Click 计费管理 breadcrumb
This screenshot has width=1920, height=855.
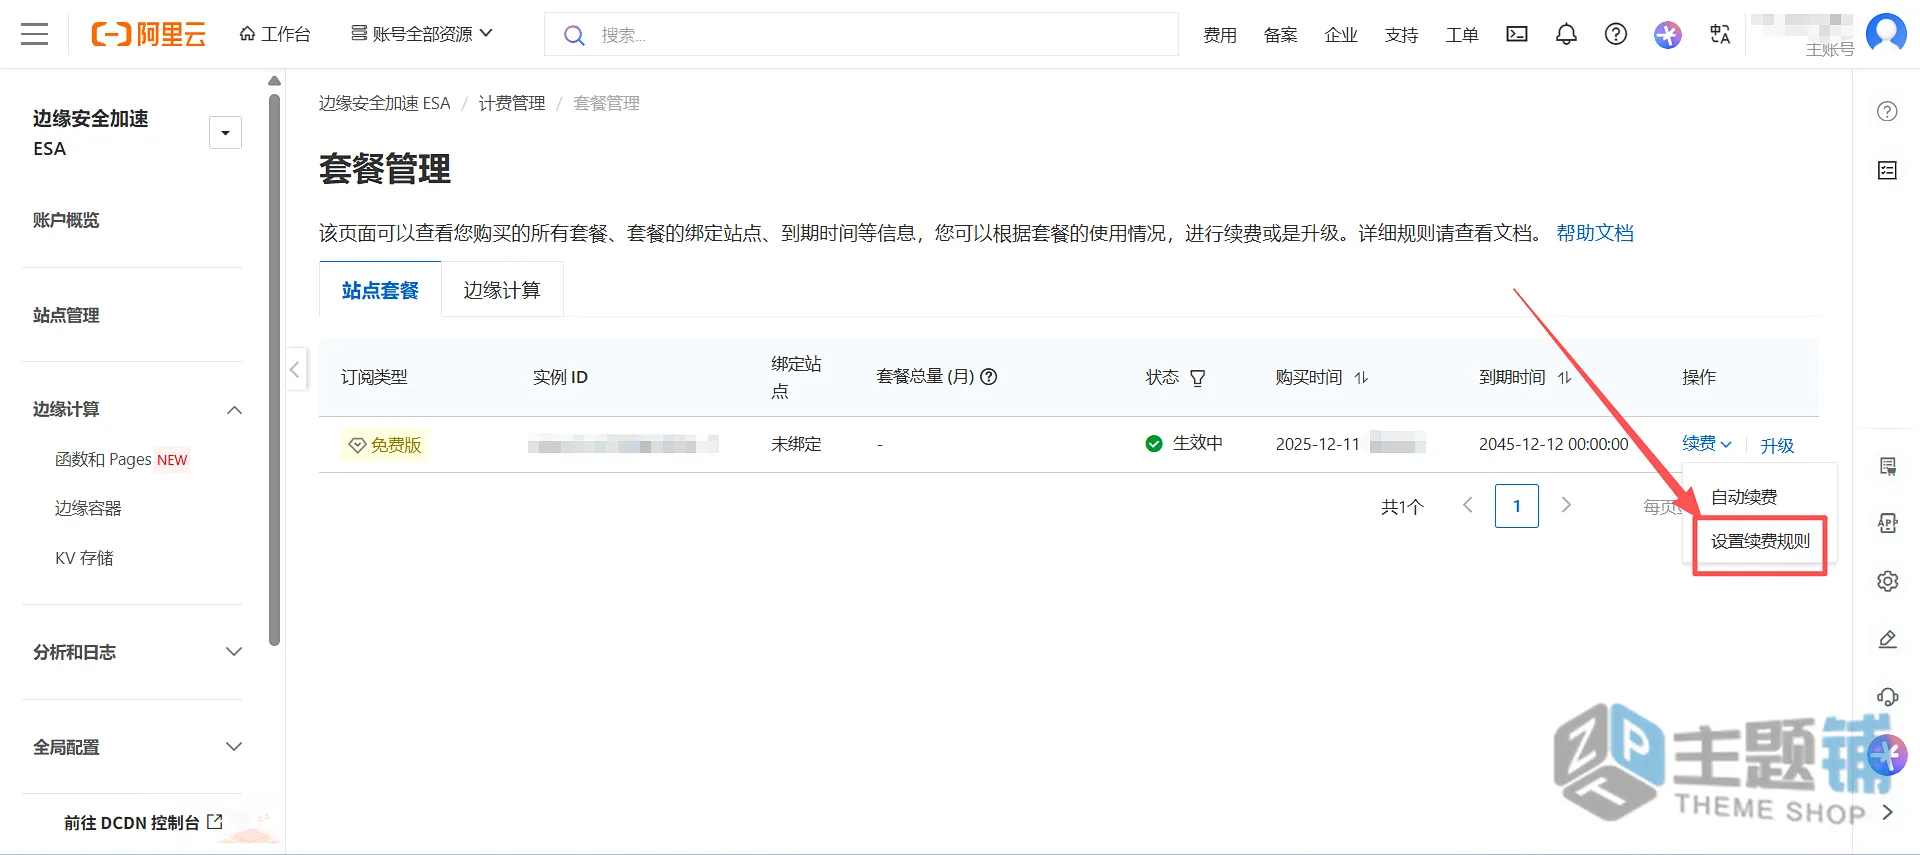[512, 103]
